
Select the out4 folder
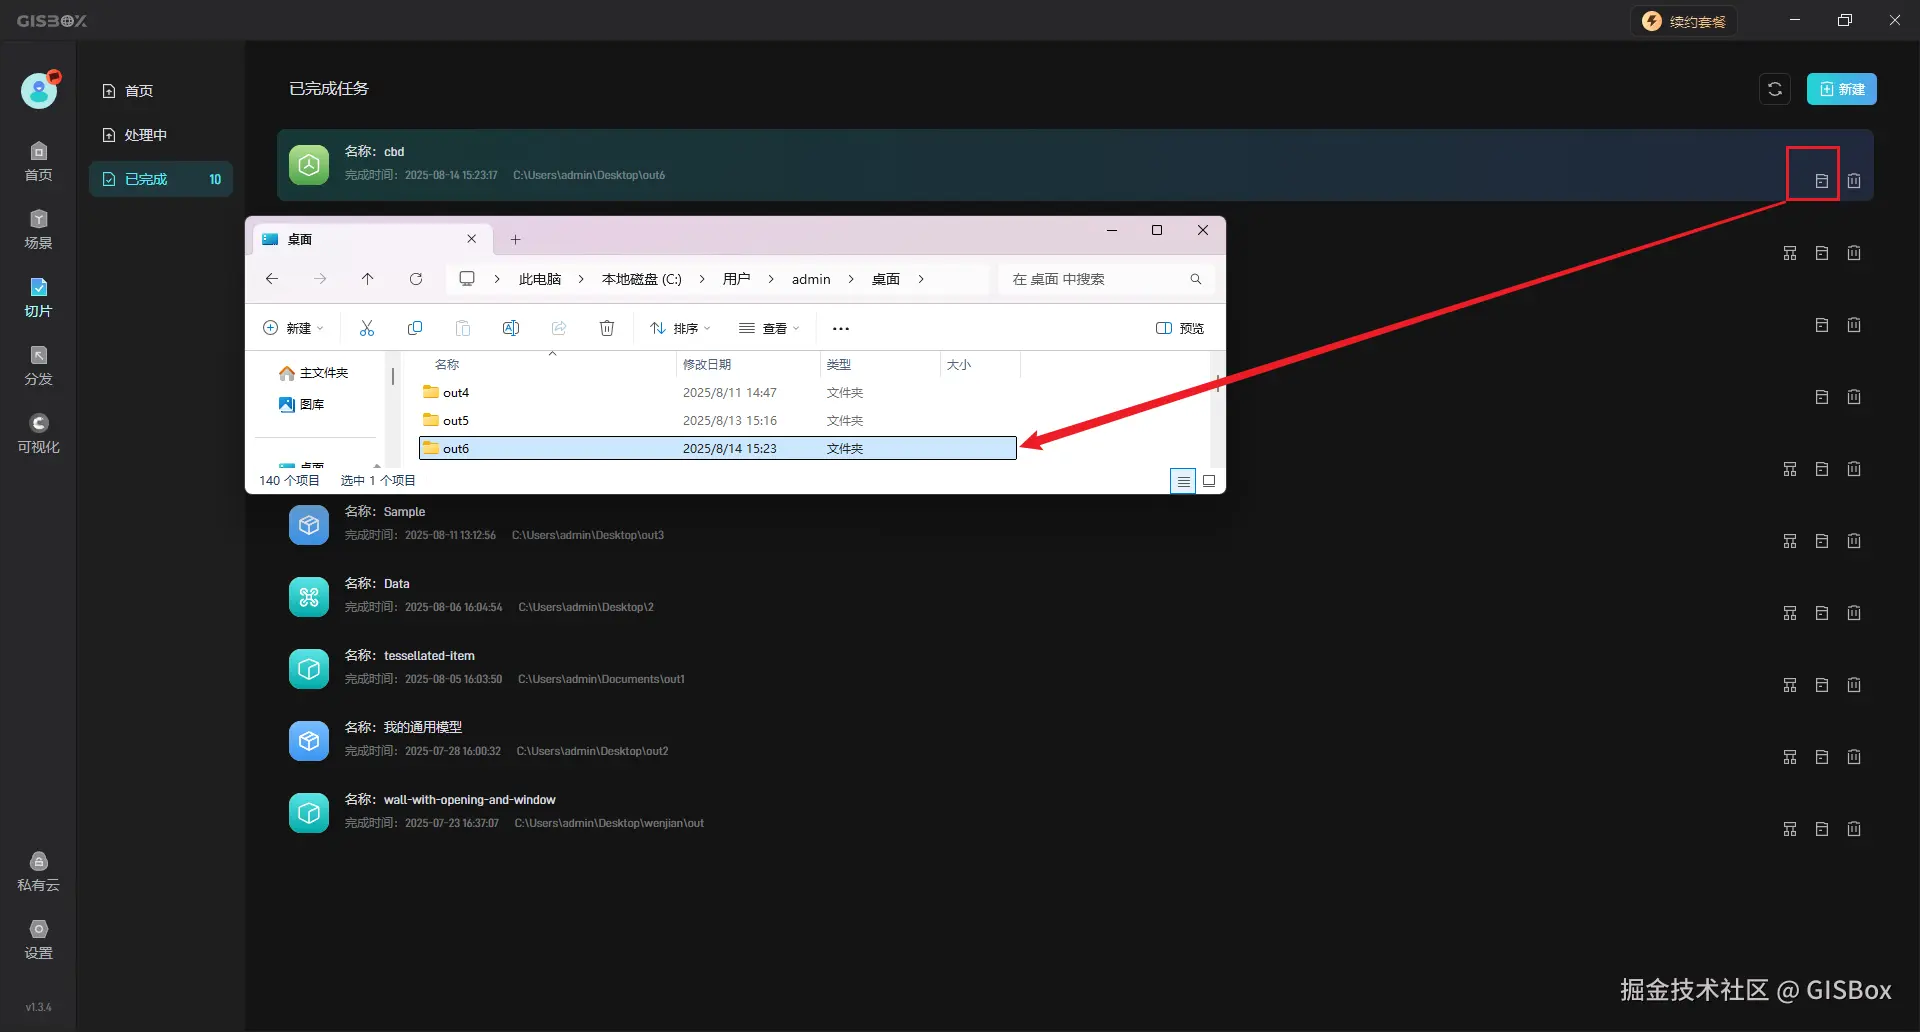click(717, 392)
